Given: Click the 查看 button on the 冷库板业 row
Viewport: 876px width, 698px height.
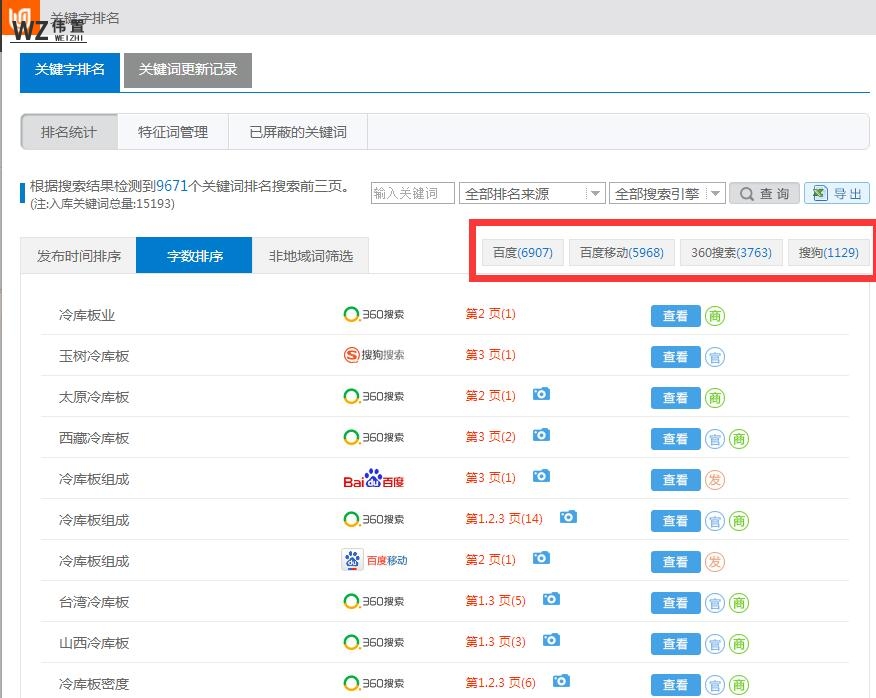Looking at the screenshot, I should coord(675,313).
